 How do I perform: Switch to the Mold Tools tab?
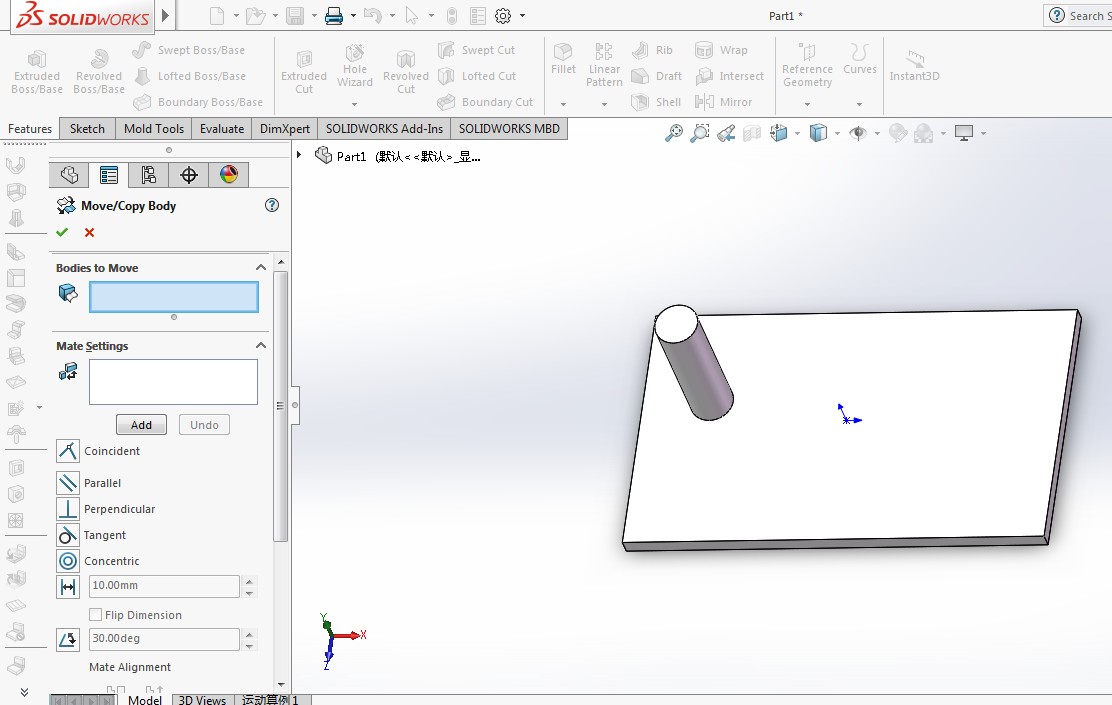pyautogui.click(x=154, y=128)
